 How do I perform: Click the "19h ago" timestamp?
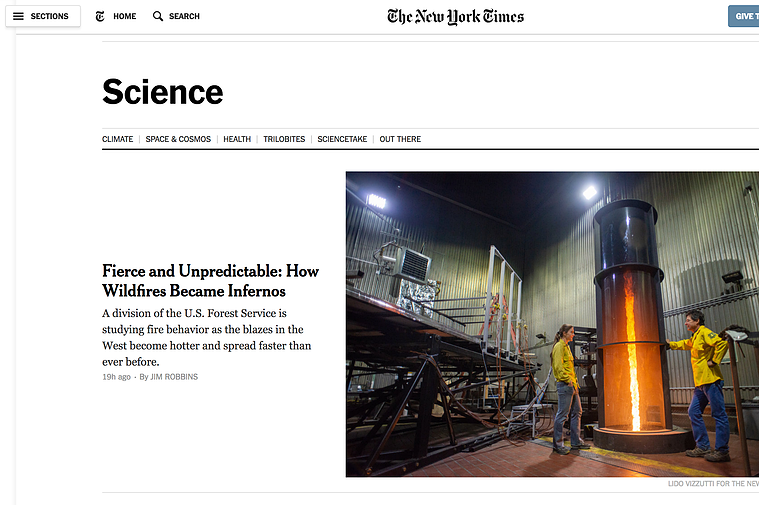pyautogui.click(x=116, y=377)
